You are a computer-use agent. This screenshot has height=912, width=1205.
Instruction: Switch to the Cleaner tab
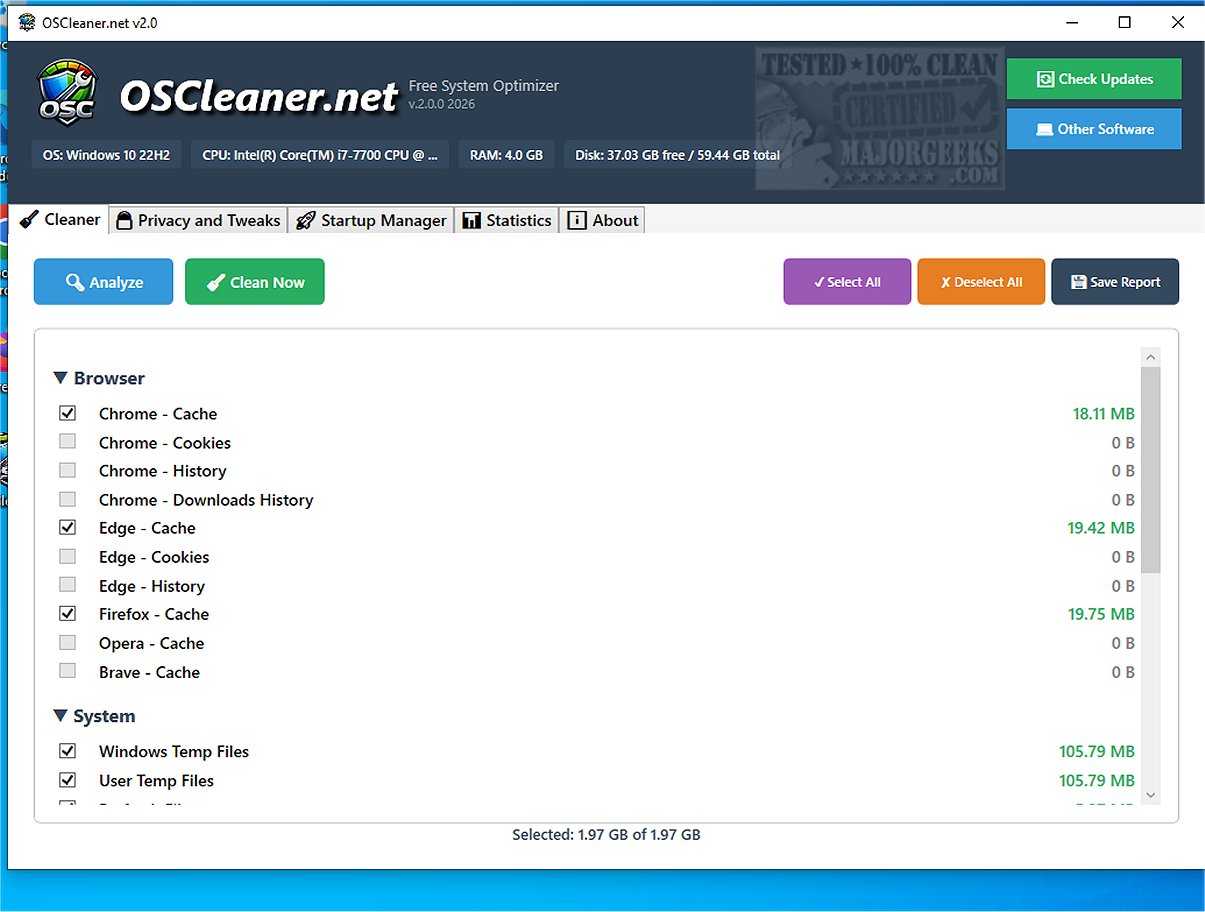[60, 220]
